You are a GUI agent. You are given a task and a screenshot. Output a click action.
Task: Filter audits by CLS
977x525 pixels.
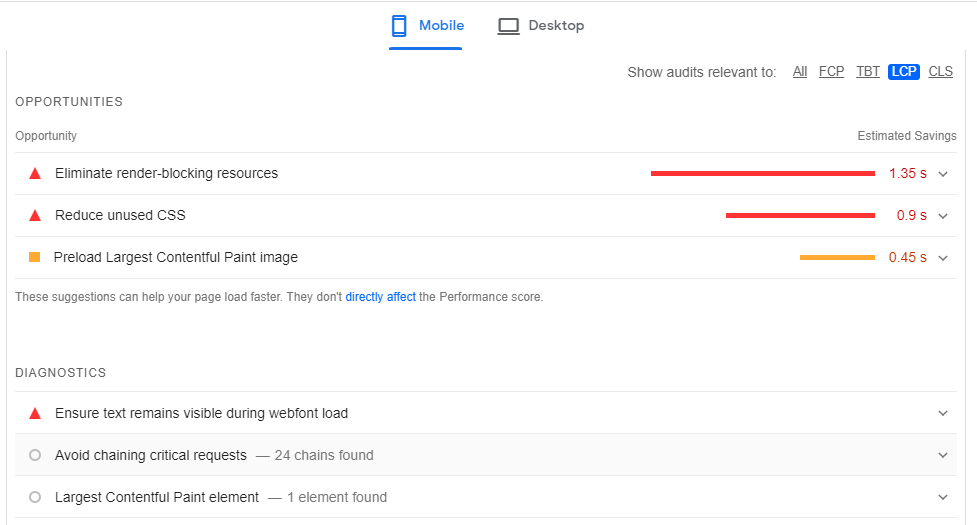(940, 72)
